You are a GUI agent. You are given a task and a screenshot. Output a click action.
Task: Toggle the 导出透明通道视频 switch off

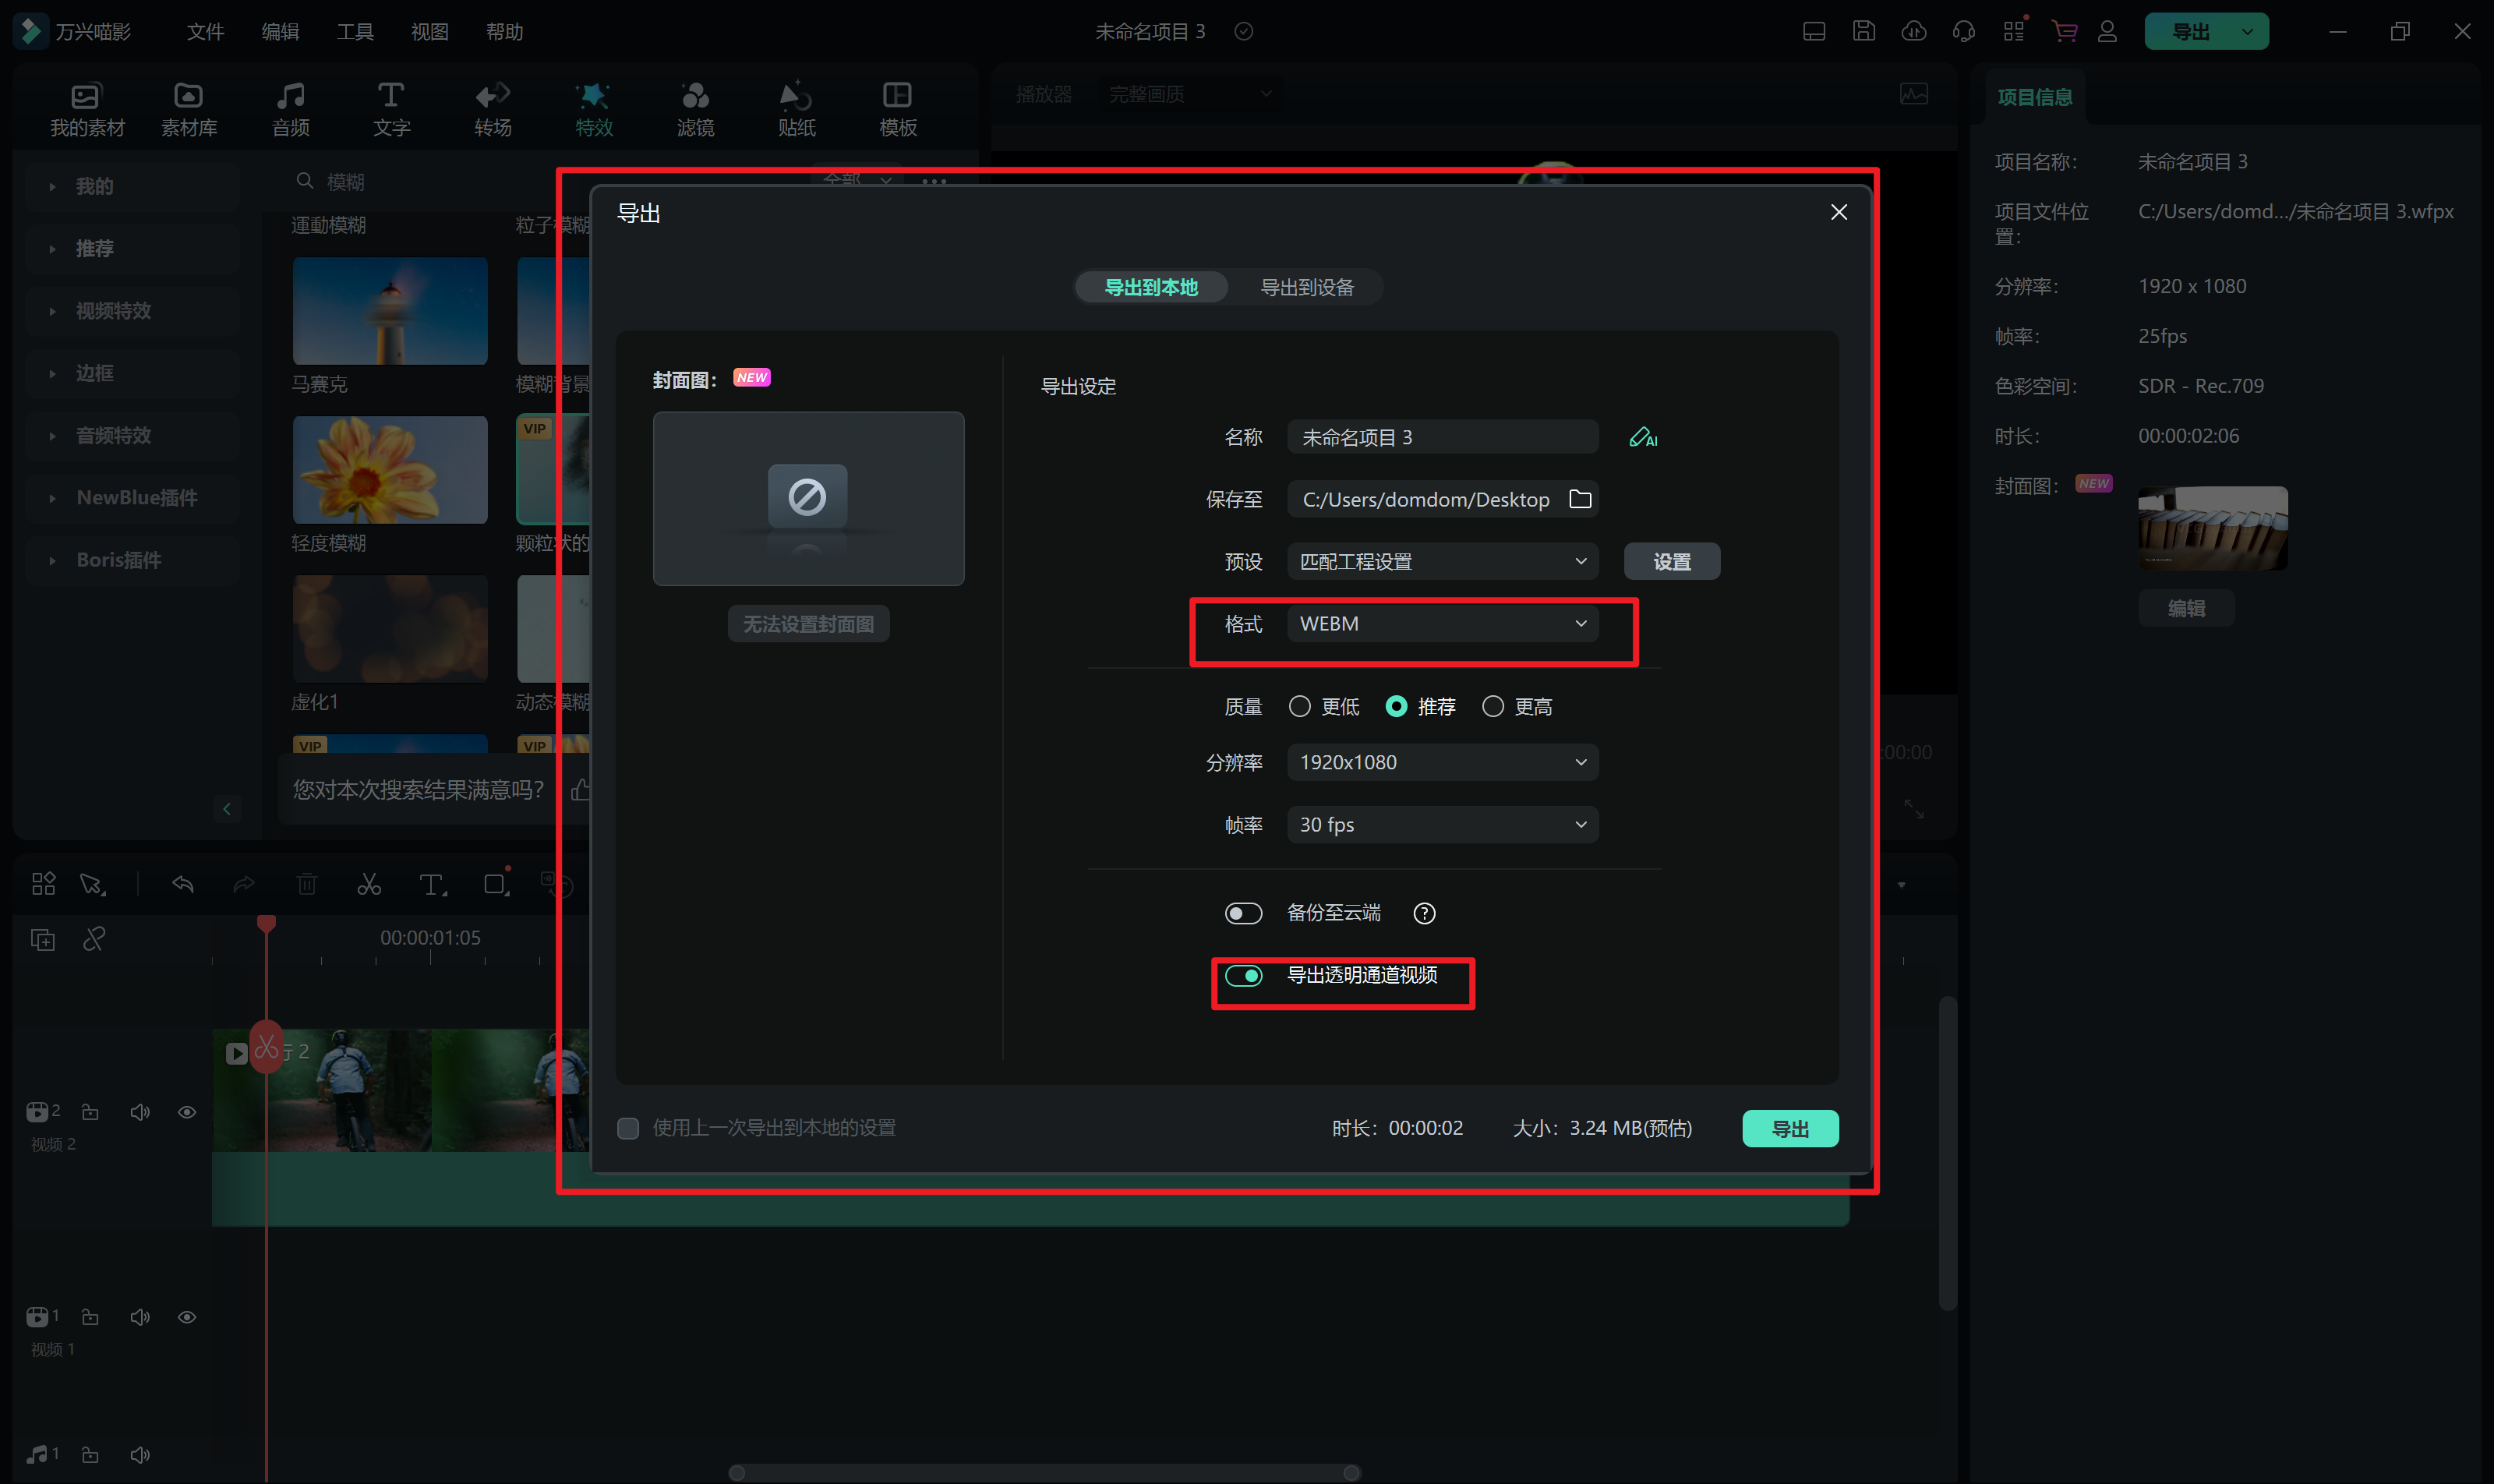(1244, 975)
